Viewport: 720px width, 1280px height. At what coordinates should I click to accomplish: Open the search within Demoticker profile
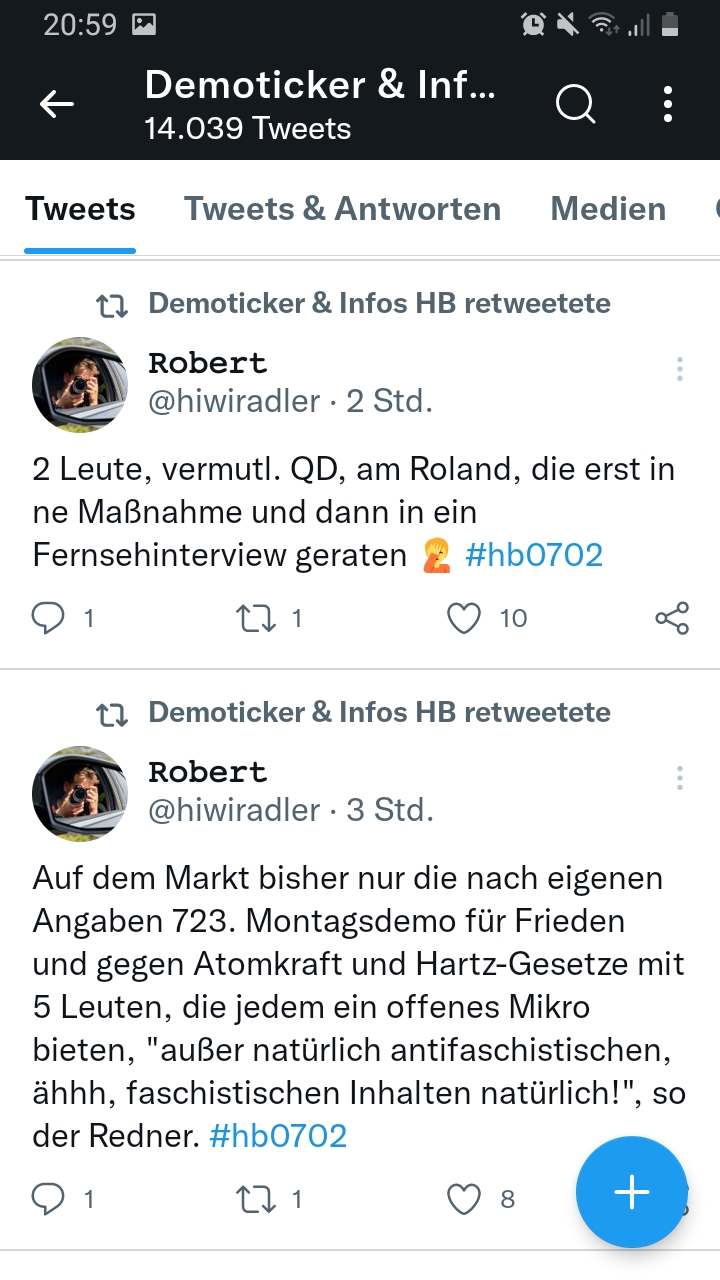575,105
